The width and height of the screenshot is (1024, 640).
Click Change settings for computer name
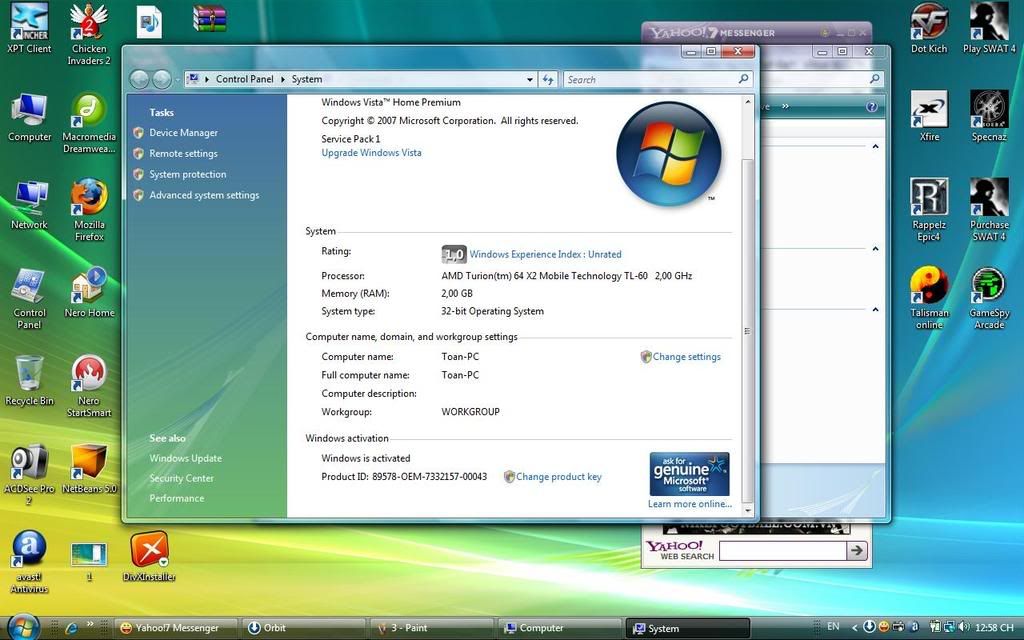click(x=686, y=357)
